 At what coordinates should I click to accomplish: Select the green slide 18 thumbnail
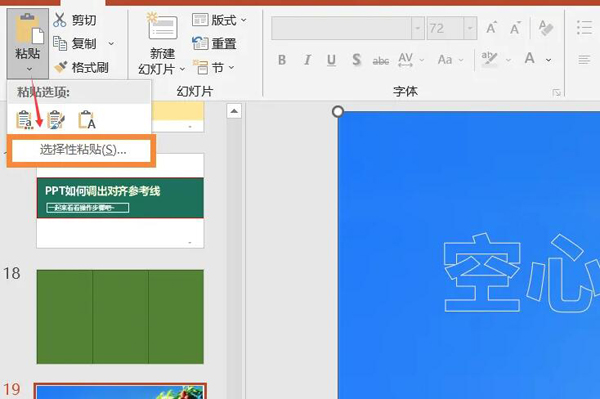click(120, 317)
